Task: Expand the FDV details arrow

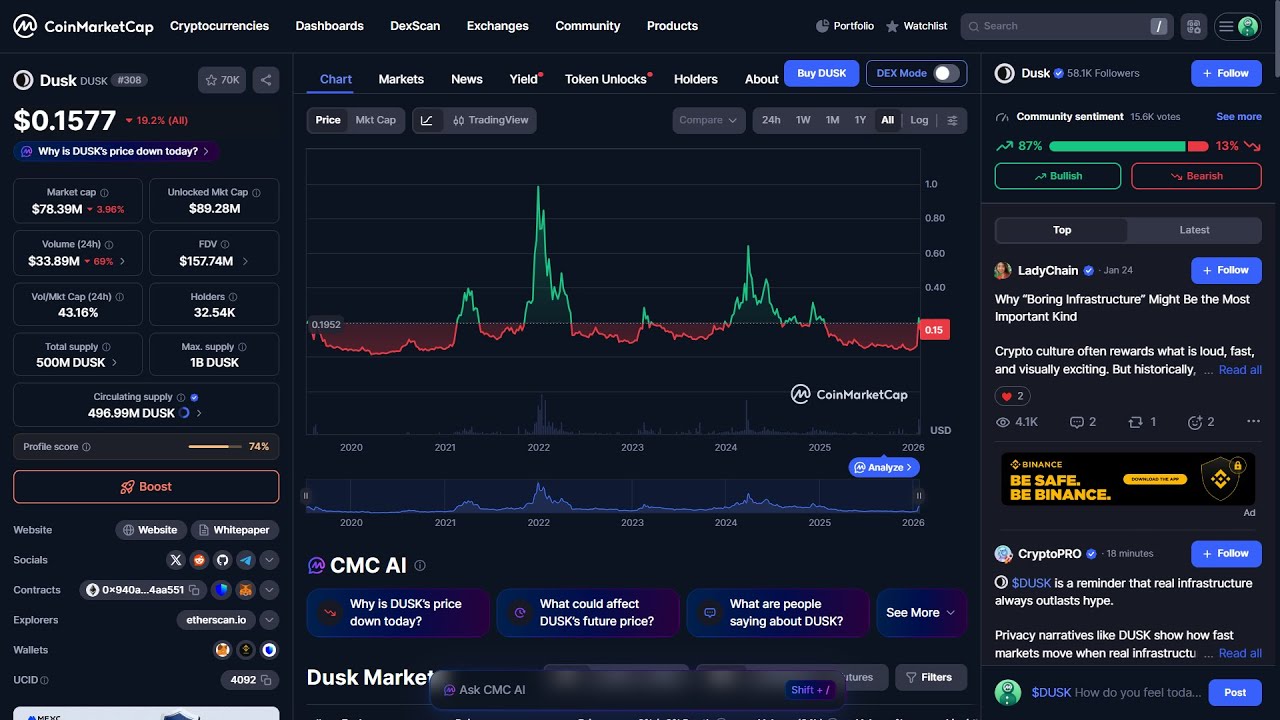Action: (x=245, y=261)
